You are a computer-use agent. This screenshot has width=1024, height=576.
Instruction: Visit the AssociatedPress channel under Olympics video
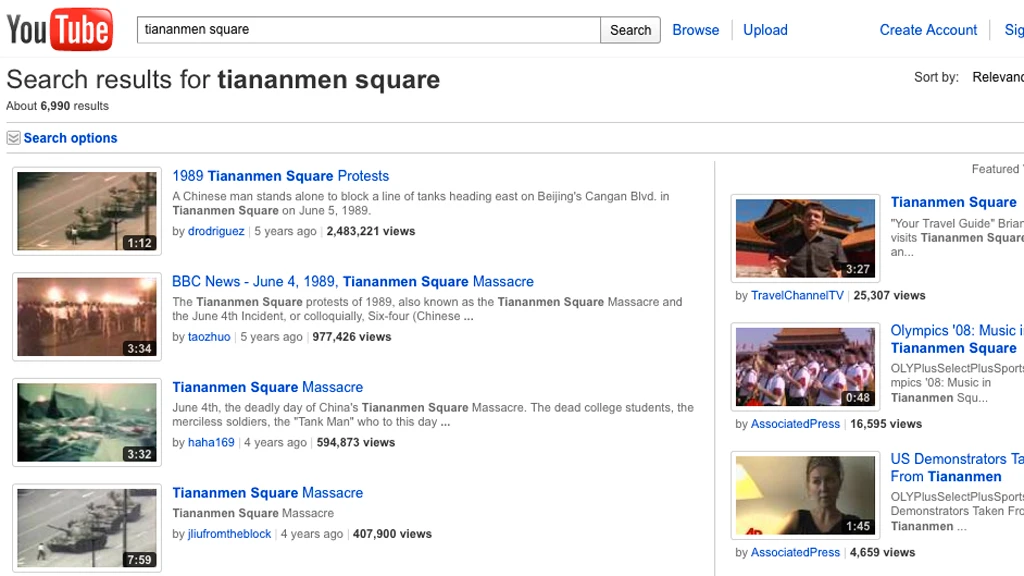coord(795,424)
